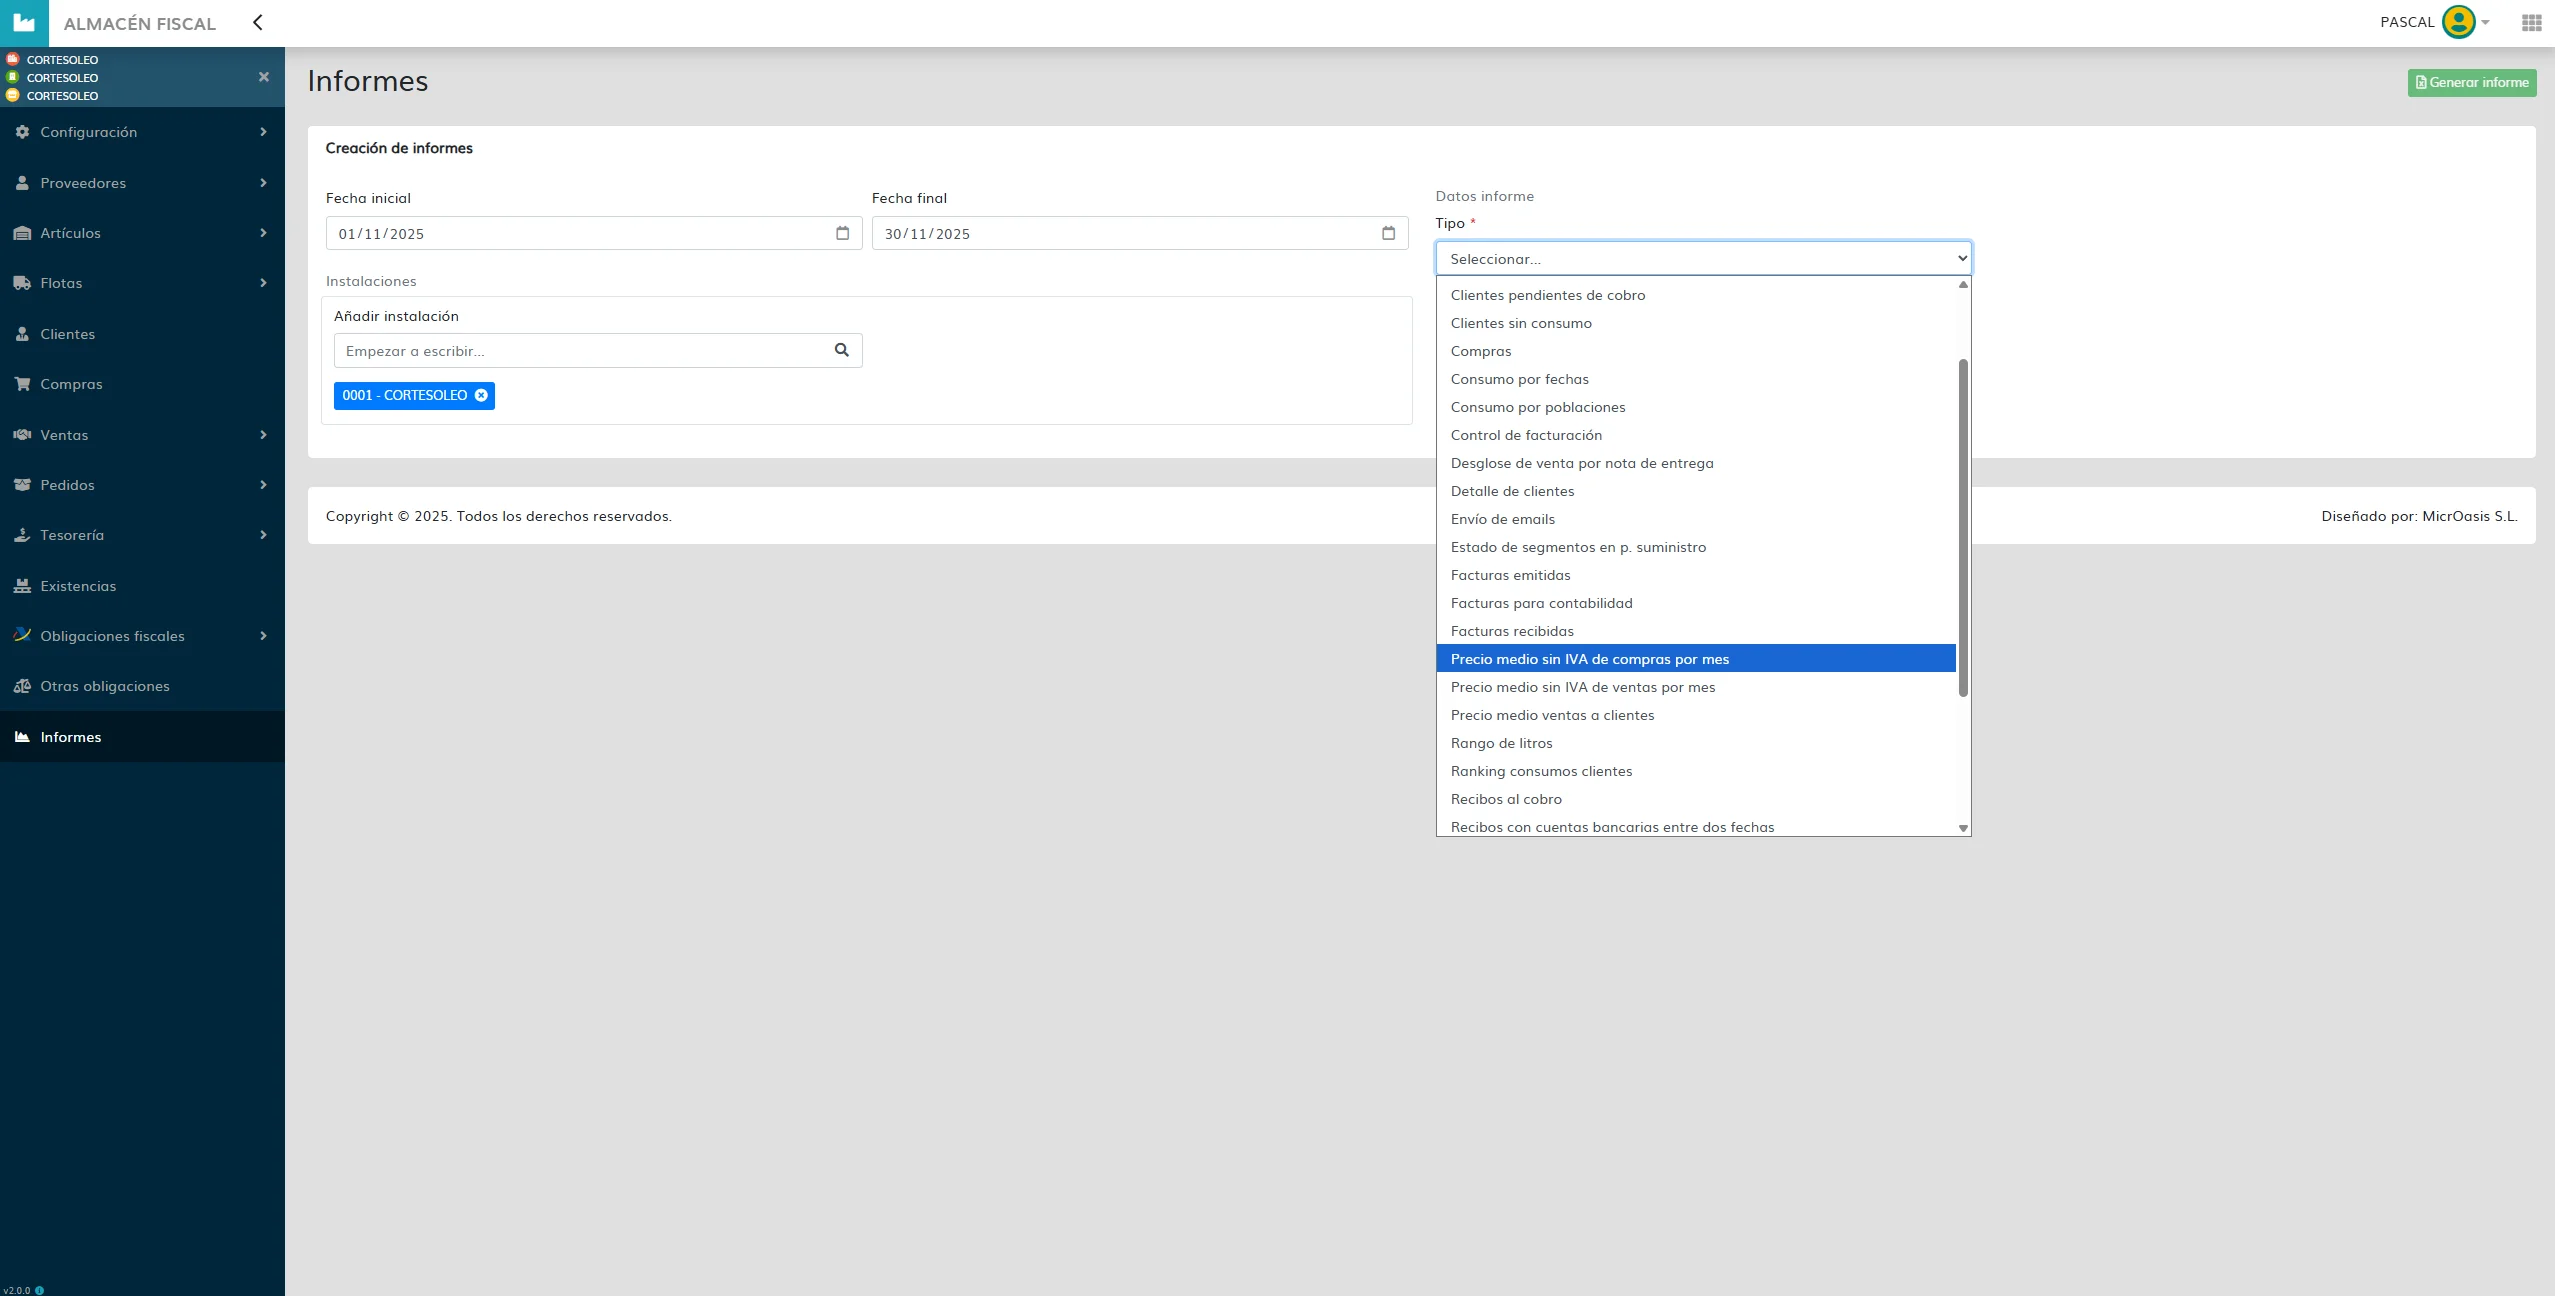Click the search magnifier in Añadir instalación

841,350
